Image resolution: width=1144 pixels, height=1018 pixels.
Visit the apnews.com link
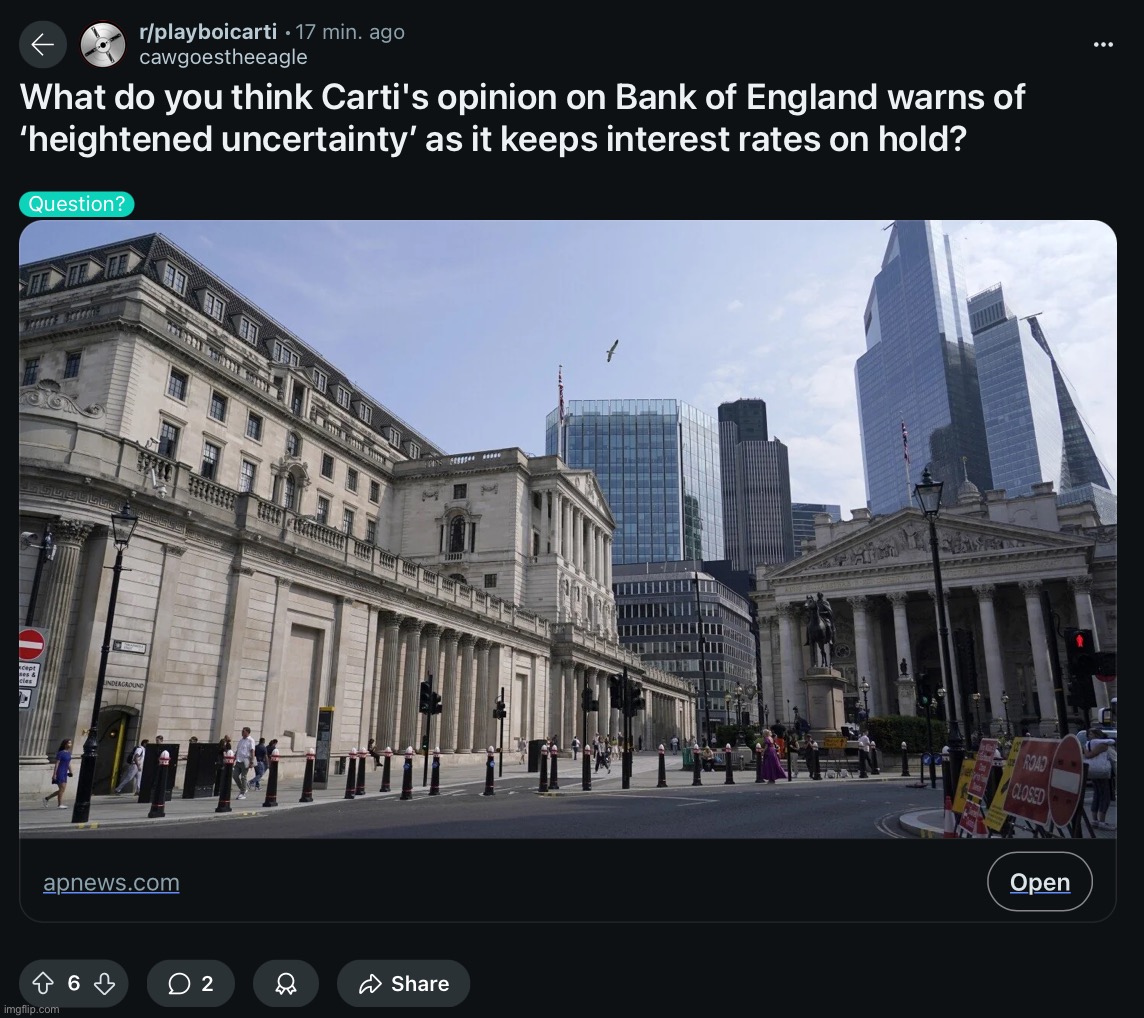[x=111, y=882]
